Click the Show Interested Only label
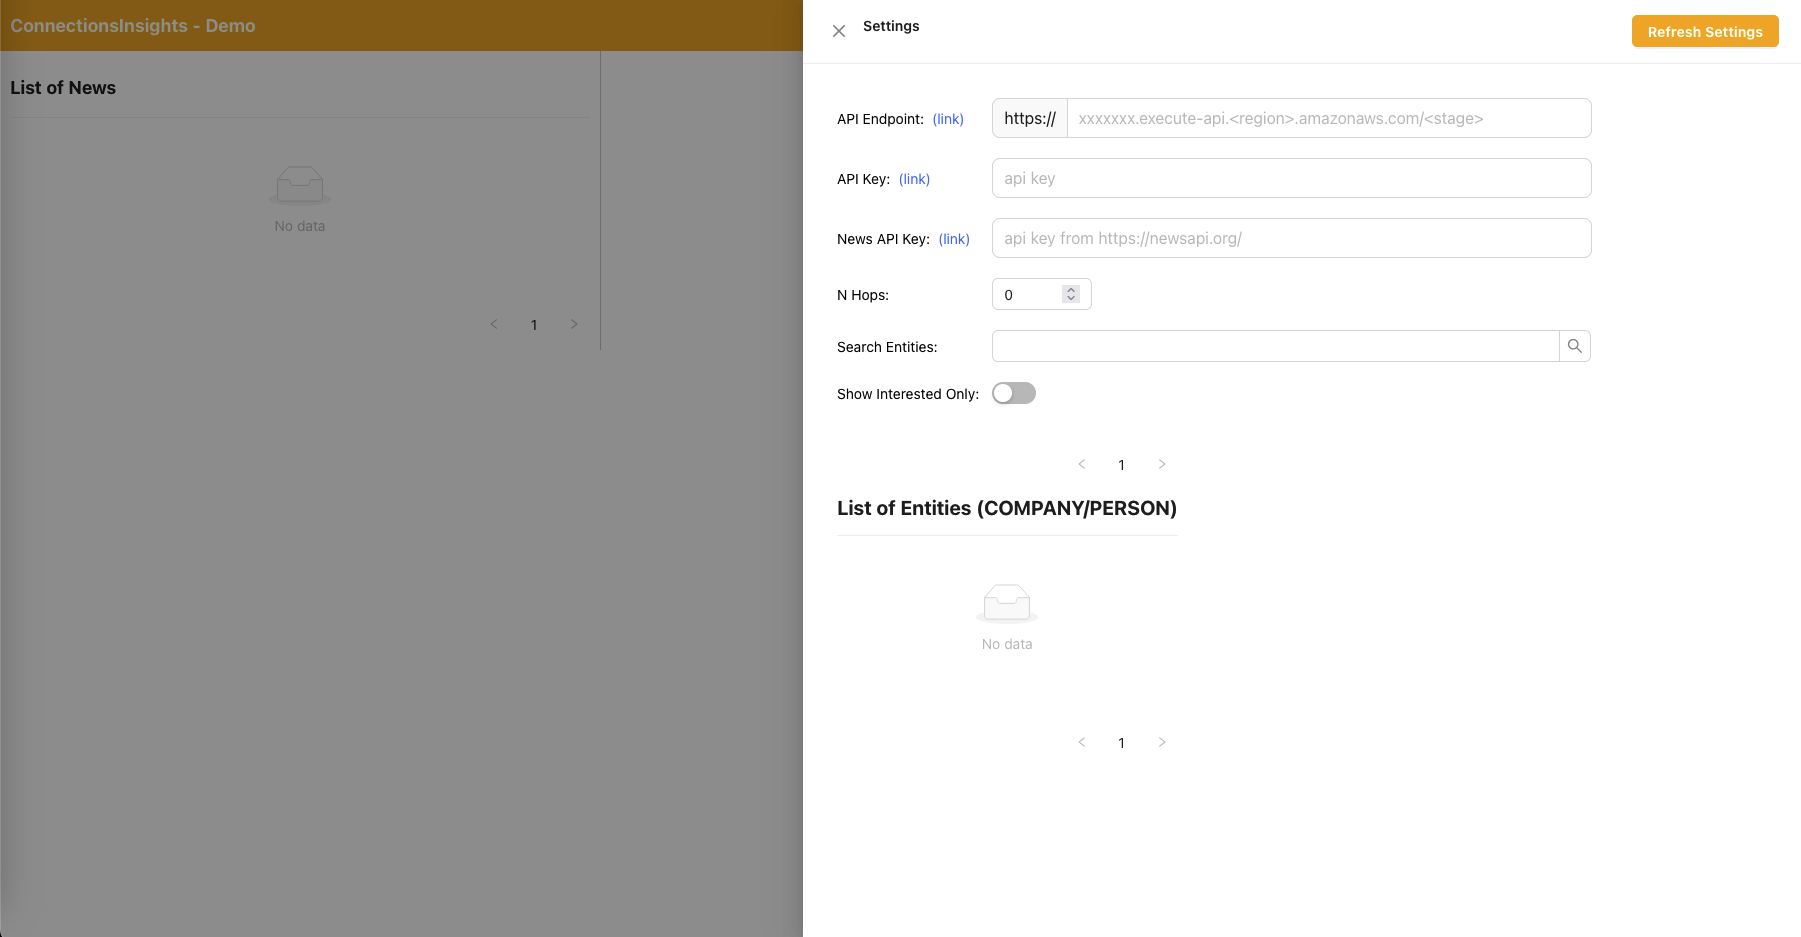Viewport: 1801px width, 937px height. point(908,394)
